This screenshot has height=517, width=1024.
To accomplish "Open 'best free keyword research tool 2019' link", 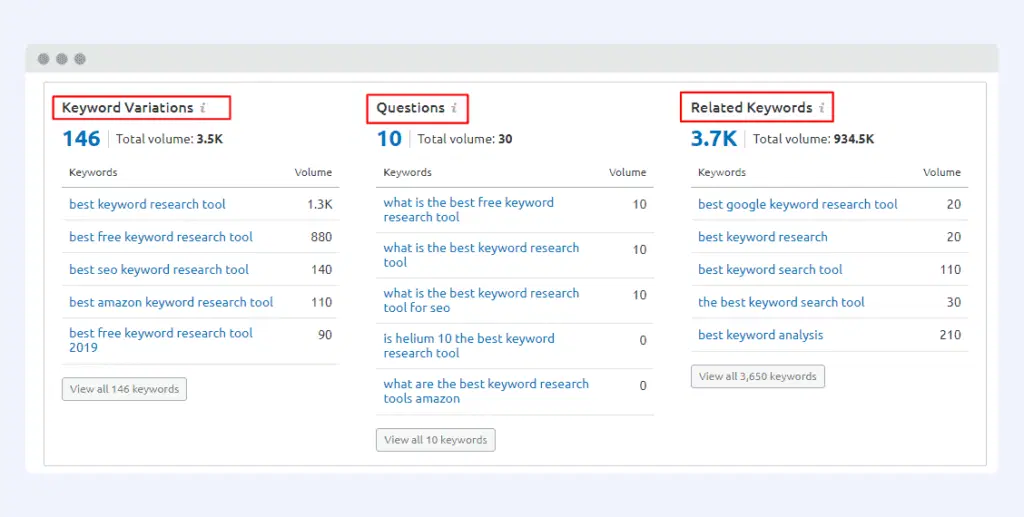I will click(161, 340).
